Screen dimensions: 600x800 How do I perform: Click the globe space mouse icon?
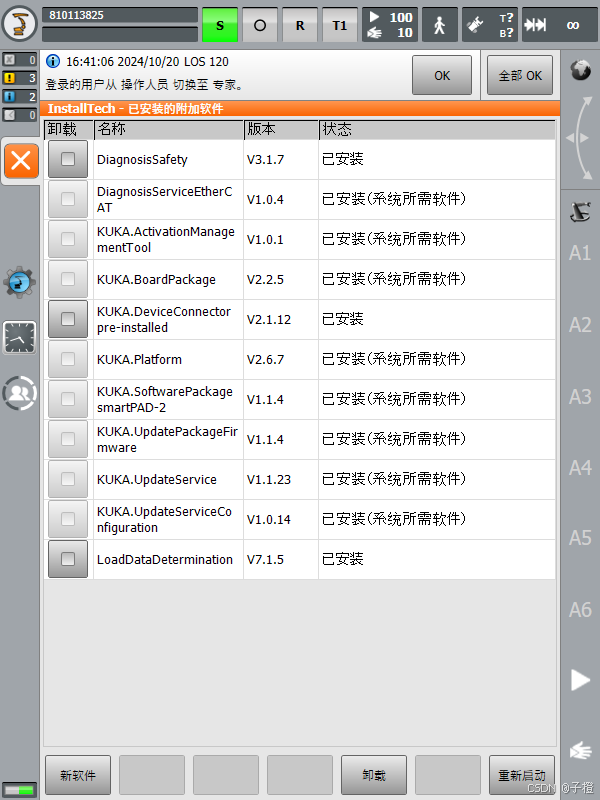pos(580,70)
